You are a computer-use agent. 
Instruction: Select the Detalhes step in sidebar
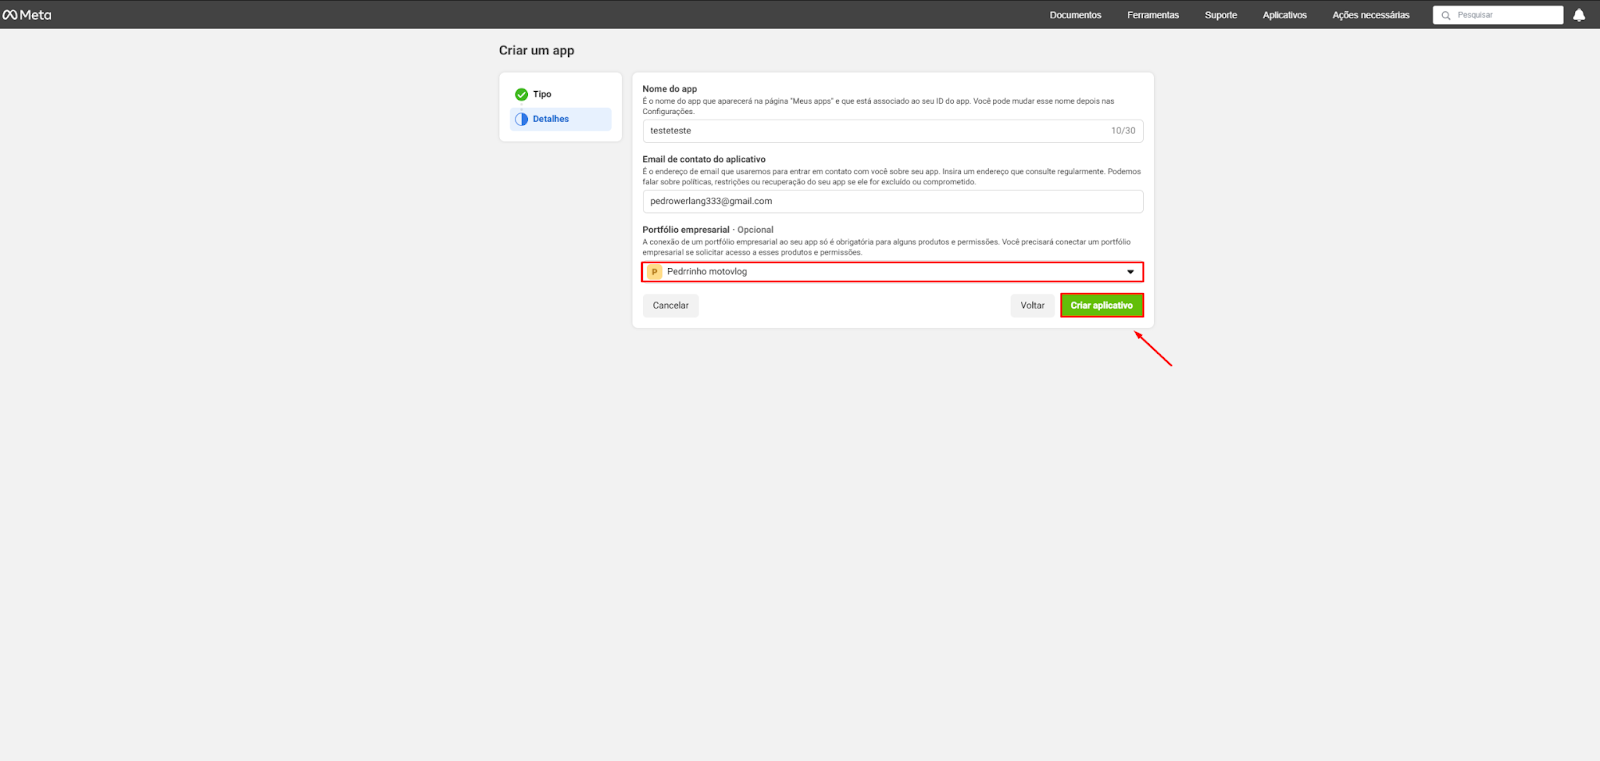pos(551,119)
